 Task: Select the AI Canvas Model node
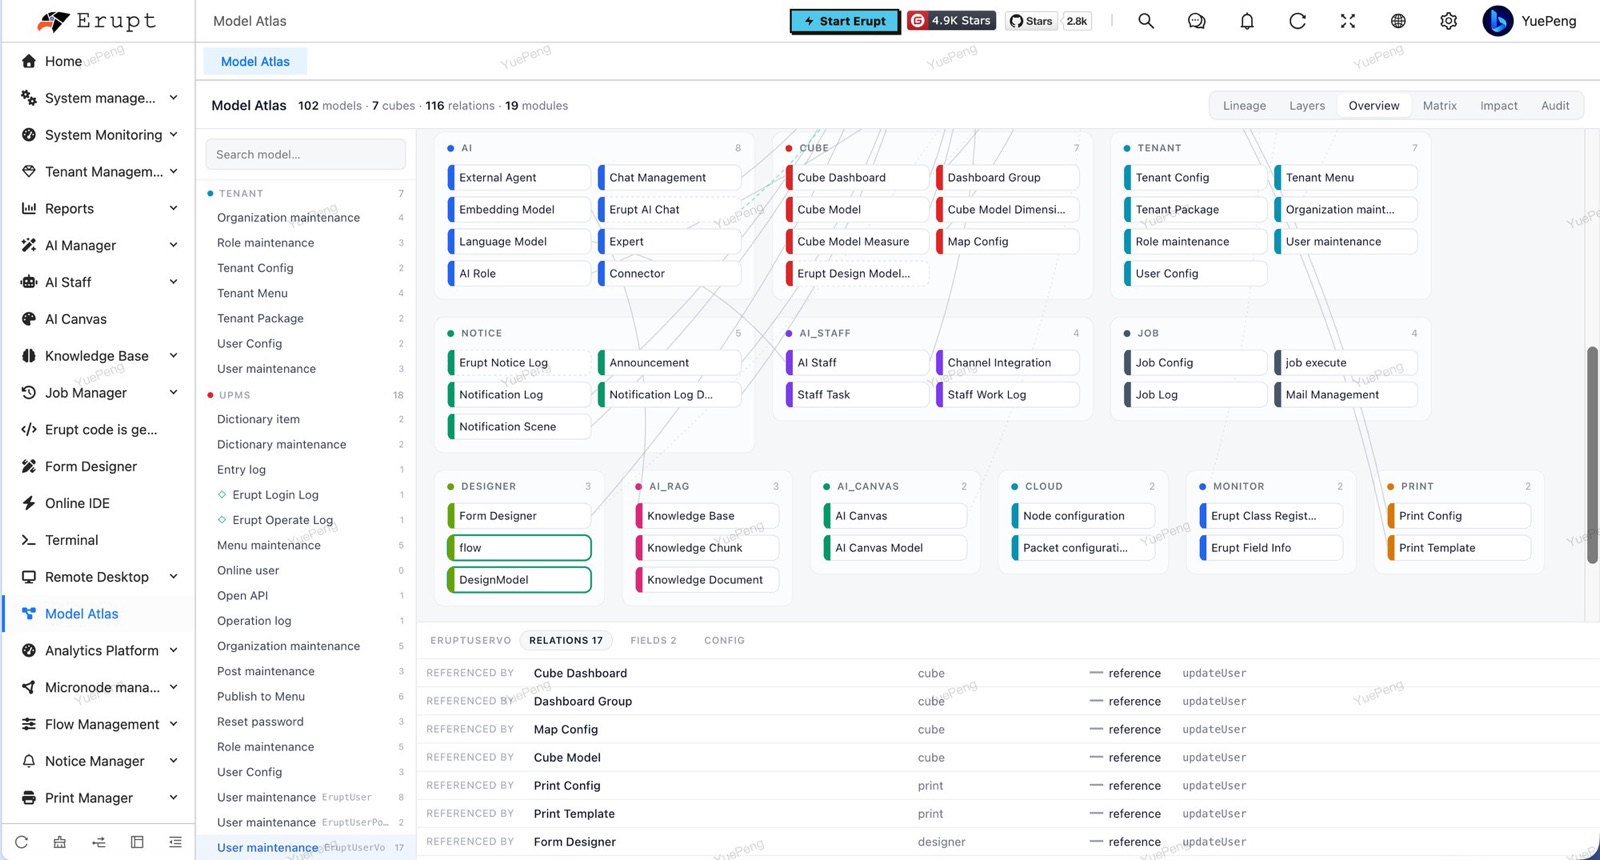894,548
